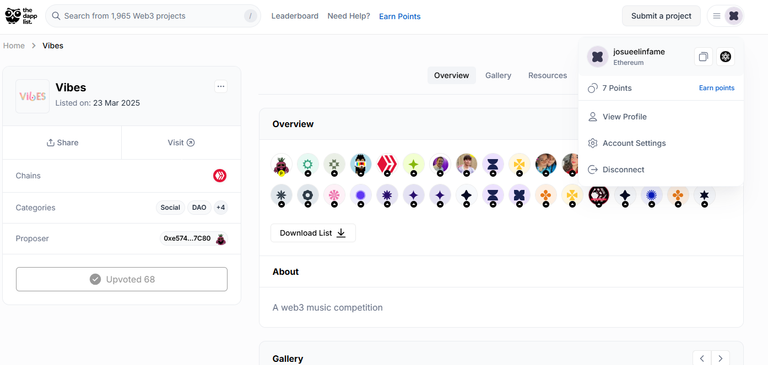
Task: Go to previous gallery image
Action: pyautogui.click(x=702, y=358)
